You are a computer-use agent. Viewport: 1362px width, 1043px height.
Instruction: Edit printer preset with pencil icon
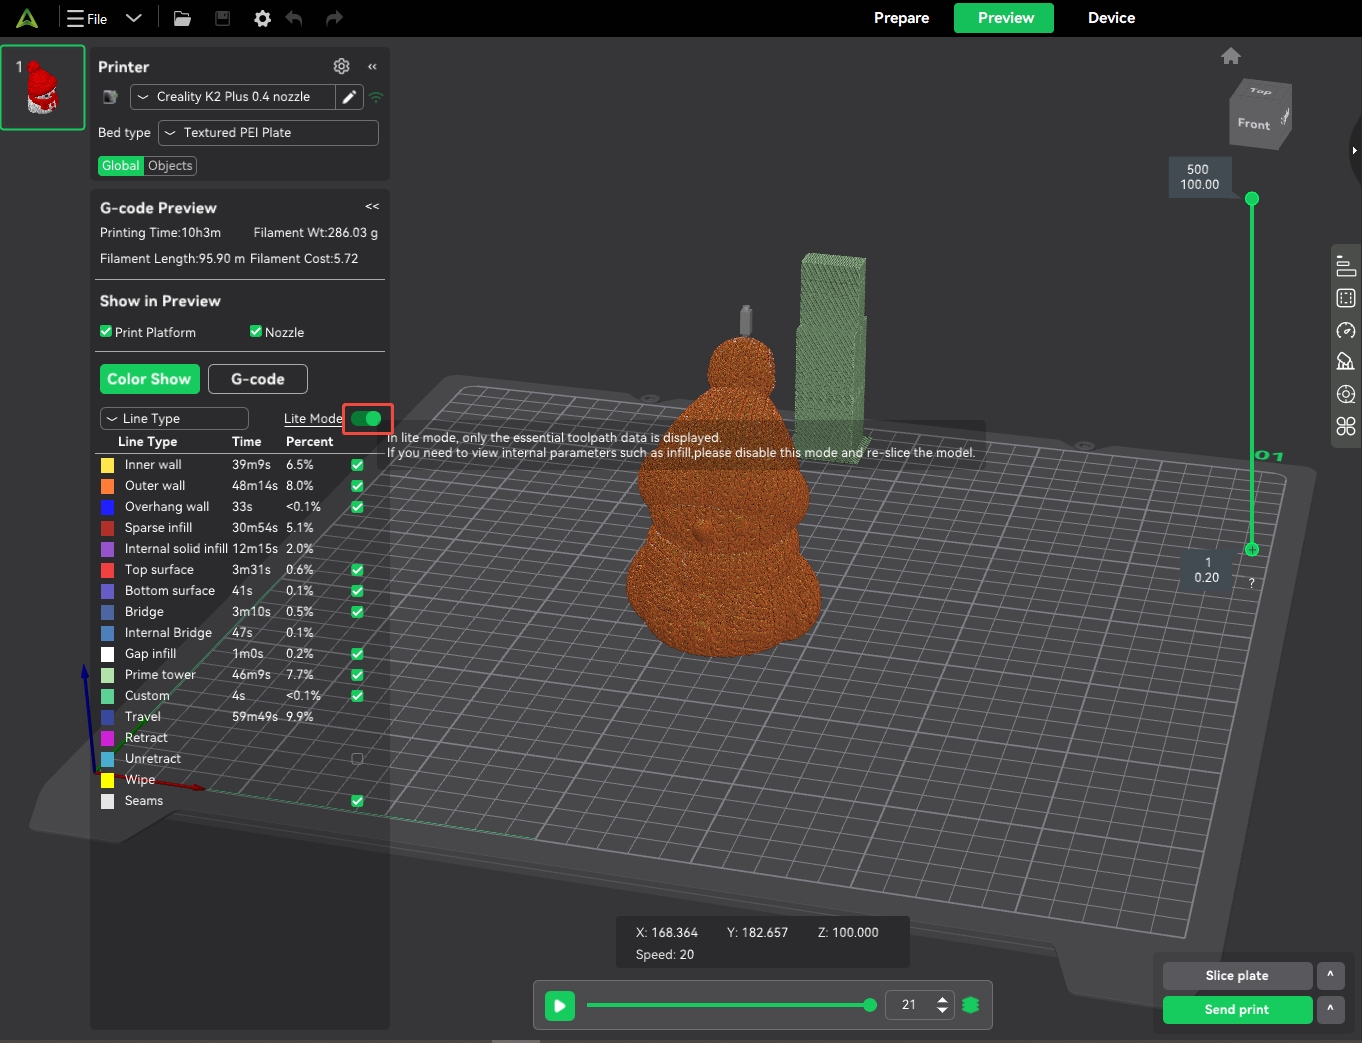[x=349, y=97]
